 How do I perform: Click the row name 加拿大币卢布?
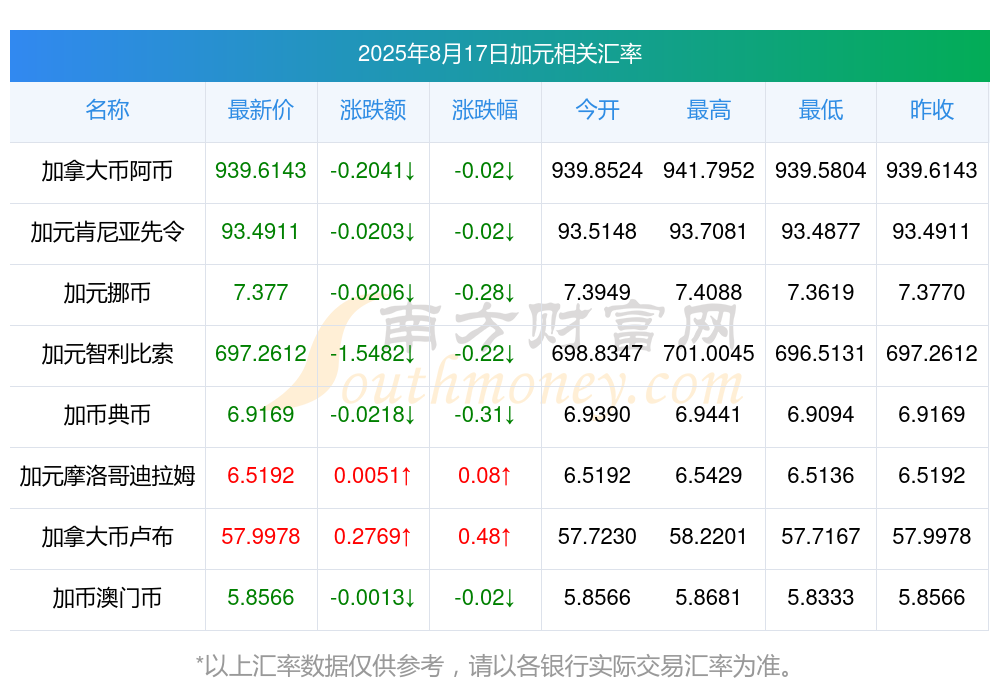pyautogui.click(x=107, y=537)
